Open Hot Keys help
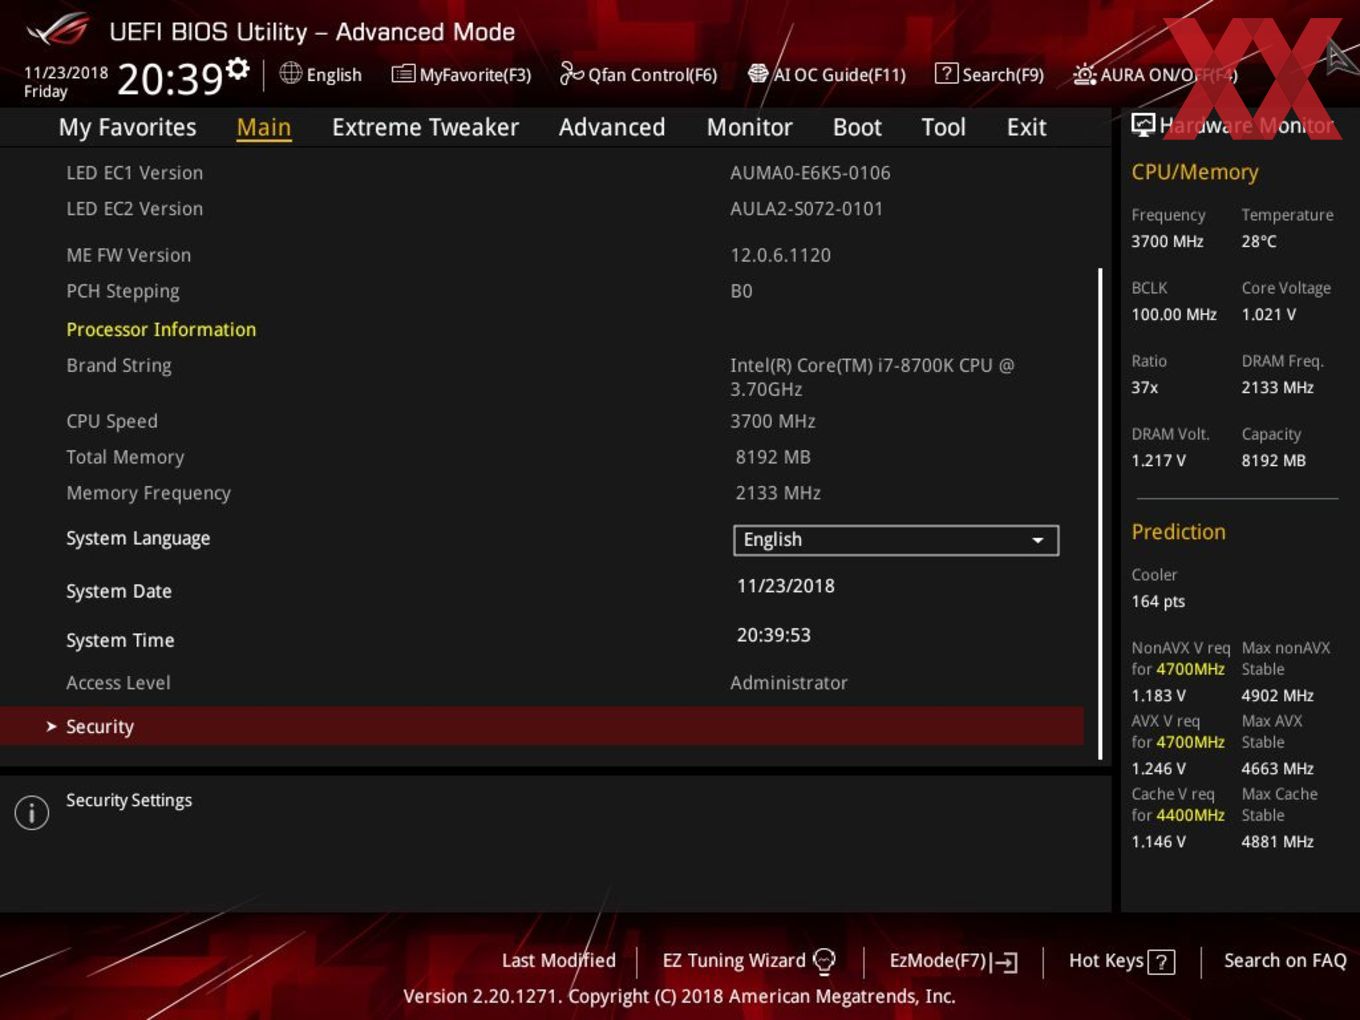 (x=1121, y=961)
